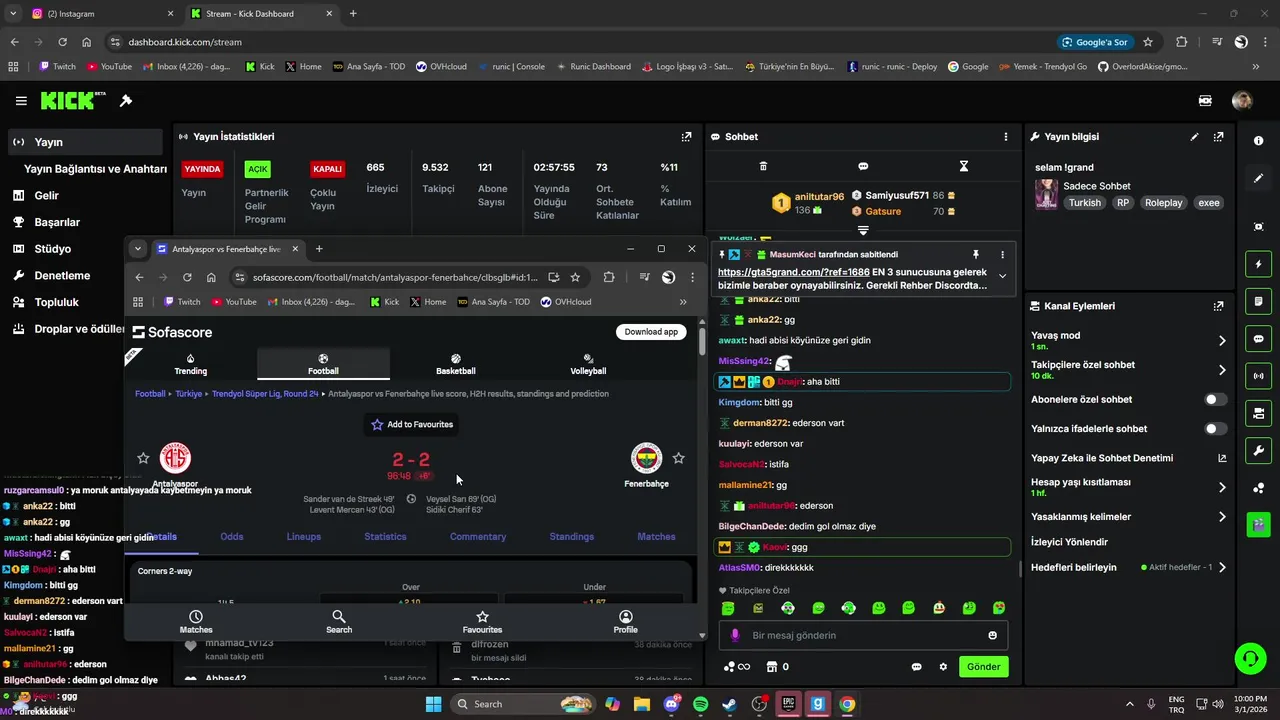1280x720 pixels.
Task: Pop out the Kanal Eylemleri panel
Action: point(1218,306)
